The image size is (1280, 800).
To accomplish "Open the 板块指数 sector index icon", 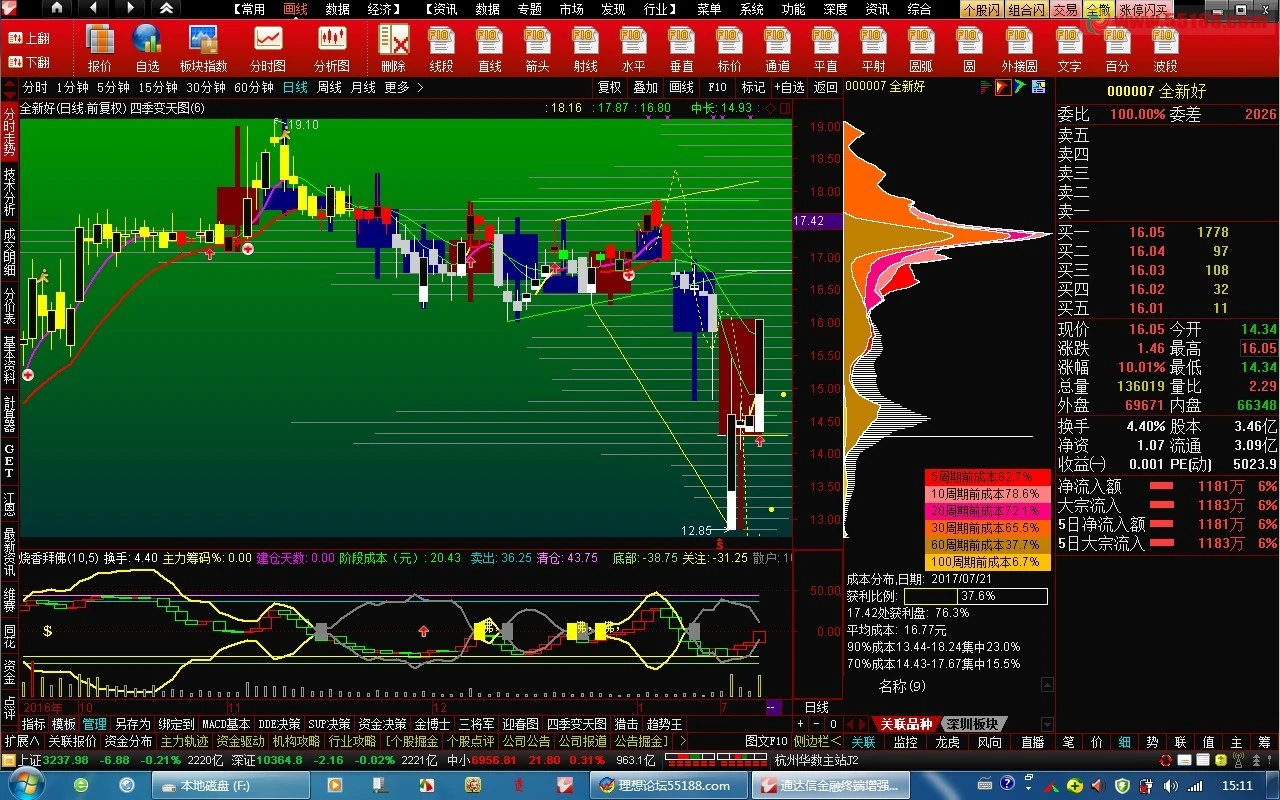I will [204, 48].
